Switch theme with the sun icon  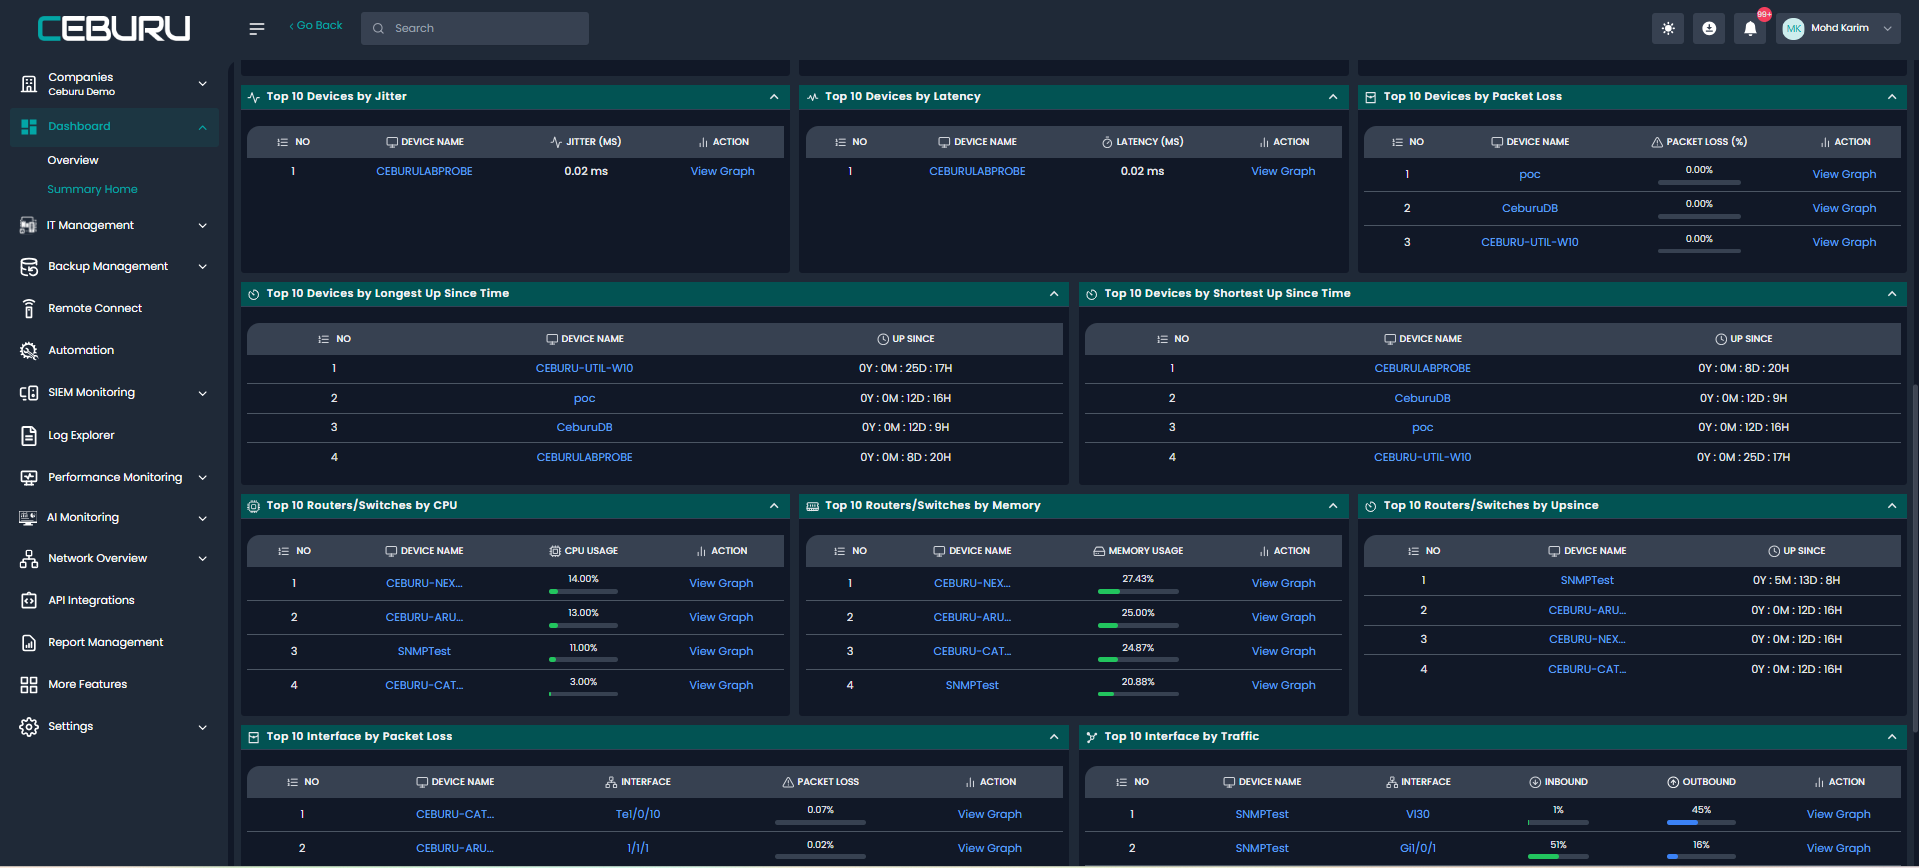[x=1668, y=28]
